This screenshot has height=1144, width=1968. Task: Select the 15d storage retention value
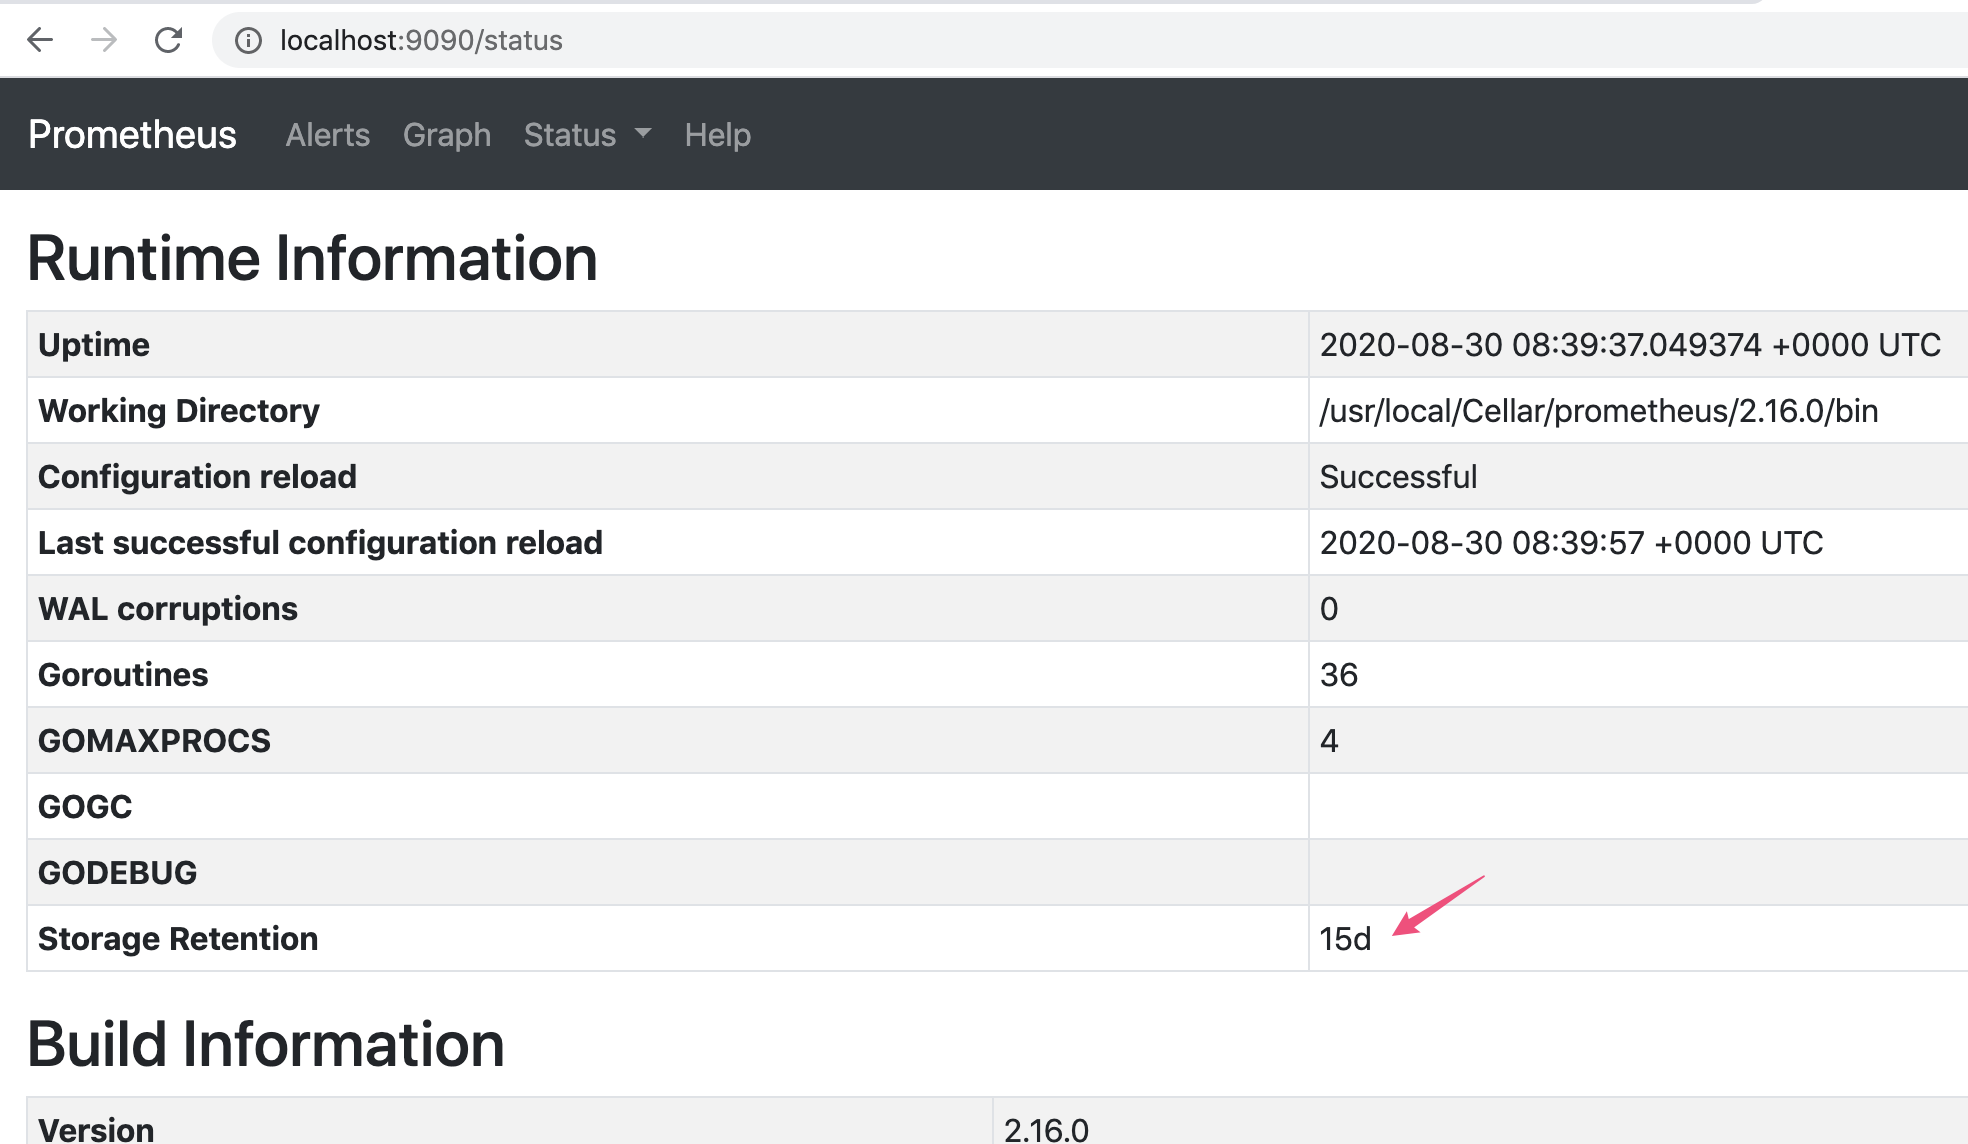point(1345,938)
